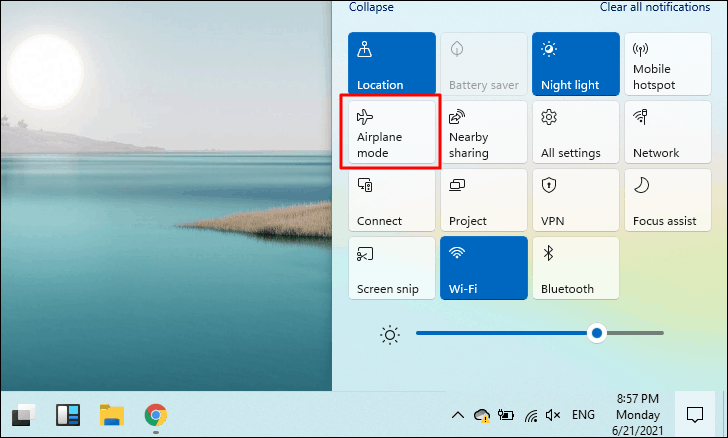Enable the Bluetooth tile
728x438 pixels.
(x=576, y=268)
